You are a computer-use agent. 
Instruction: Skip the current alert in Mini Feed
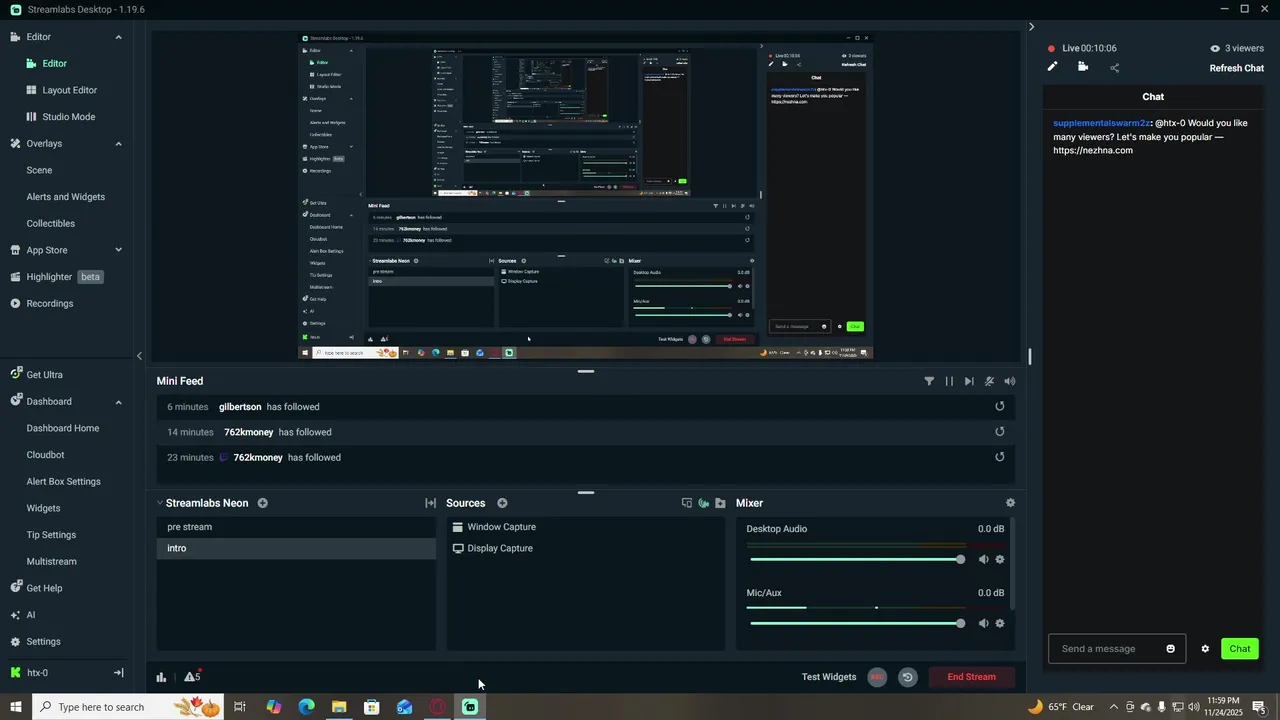(969, 381)
